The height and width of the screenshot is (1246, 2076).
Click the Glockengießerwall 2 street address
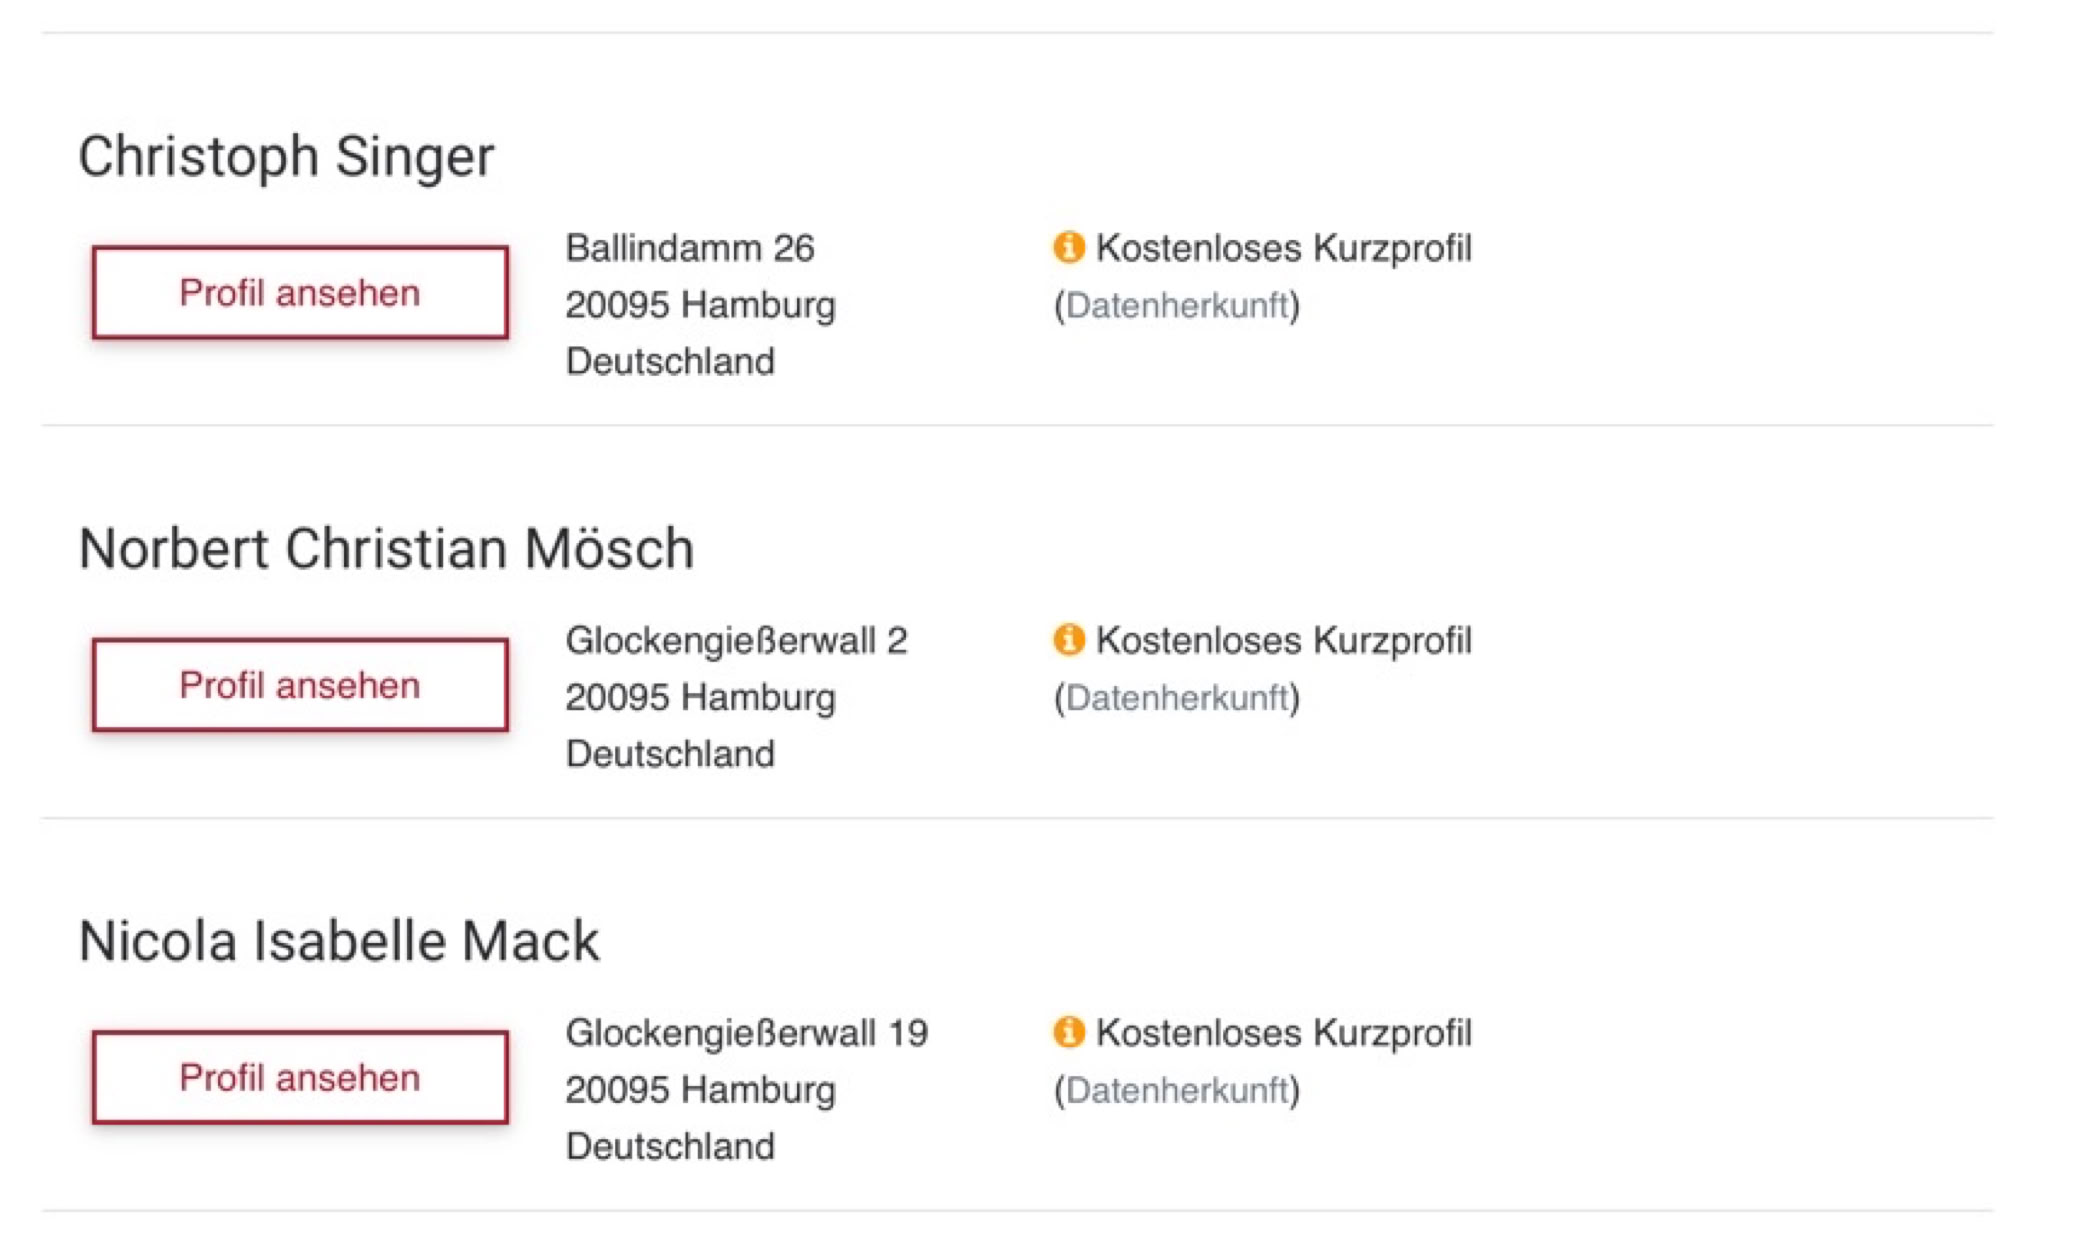(x=736, y=640)
